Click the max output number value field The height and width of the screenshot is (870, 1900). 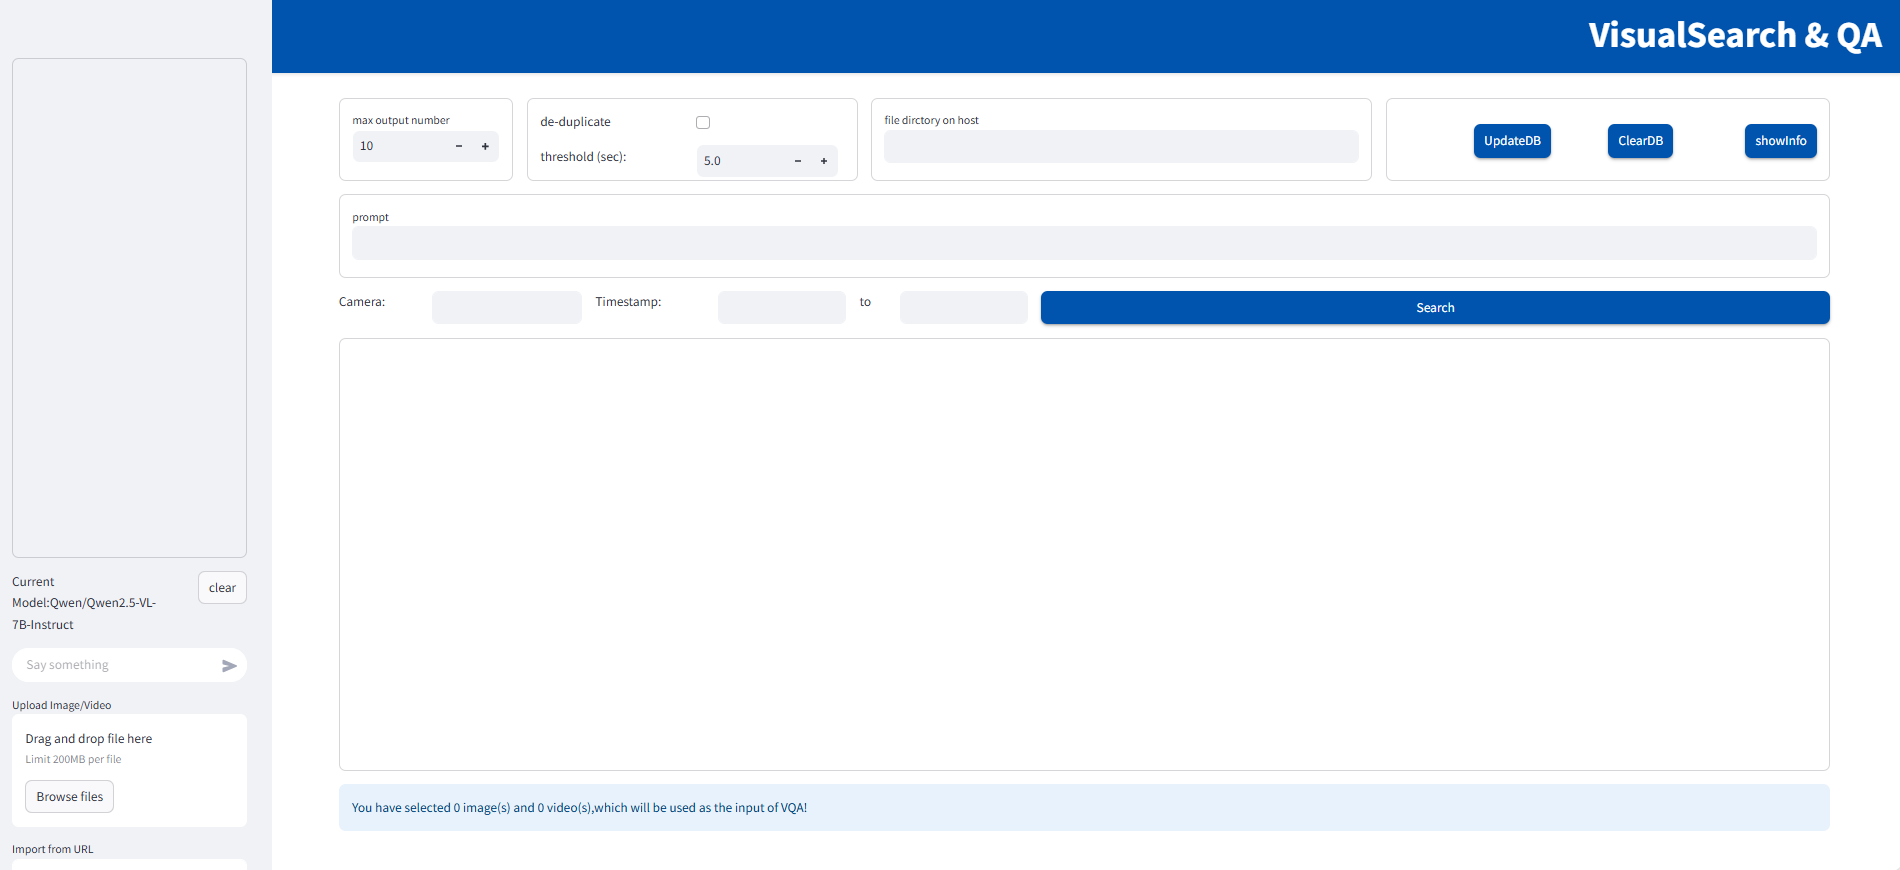(x=398, y=147)
